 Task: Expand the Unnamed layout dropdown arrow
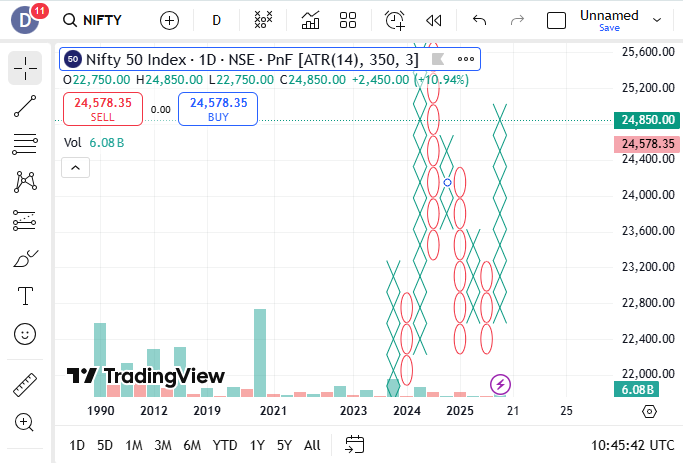(x=657, y=20)
